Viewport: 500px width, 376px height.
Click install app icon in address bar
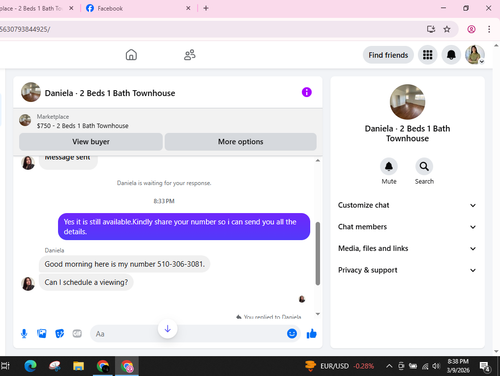click(431, 29)
